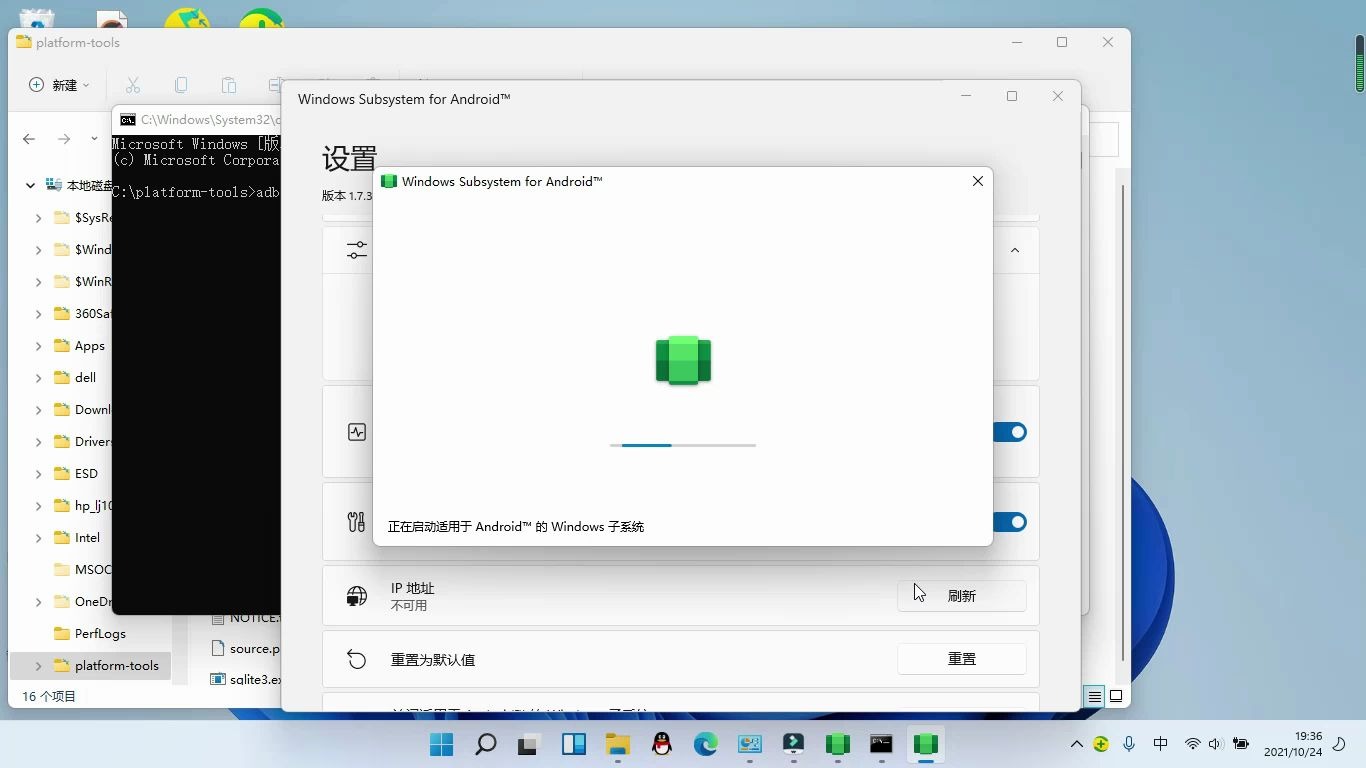Open taskbar Search magnifier

click(485, 744)
